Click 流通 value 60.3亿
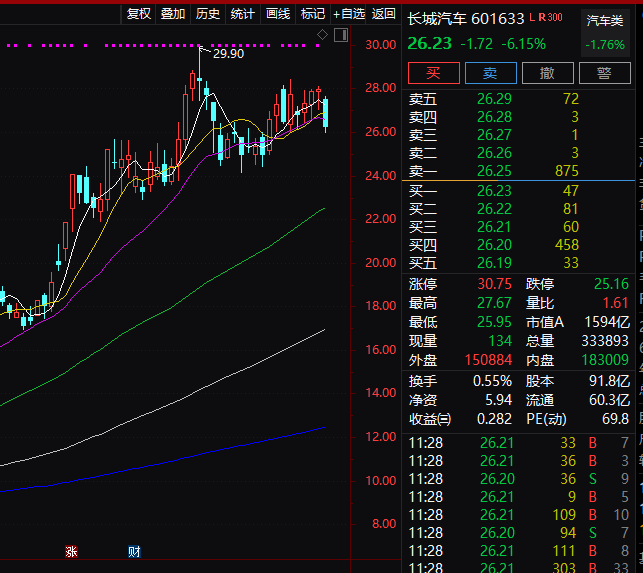 (609, 400)
